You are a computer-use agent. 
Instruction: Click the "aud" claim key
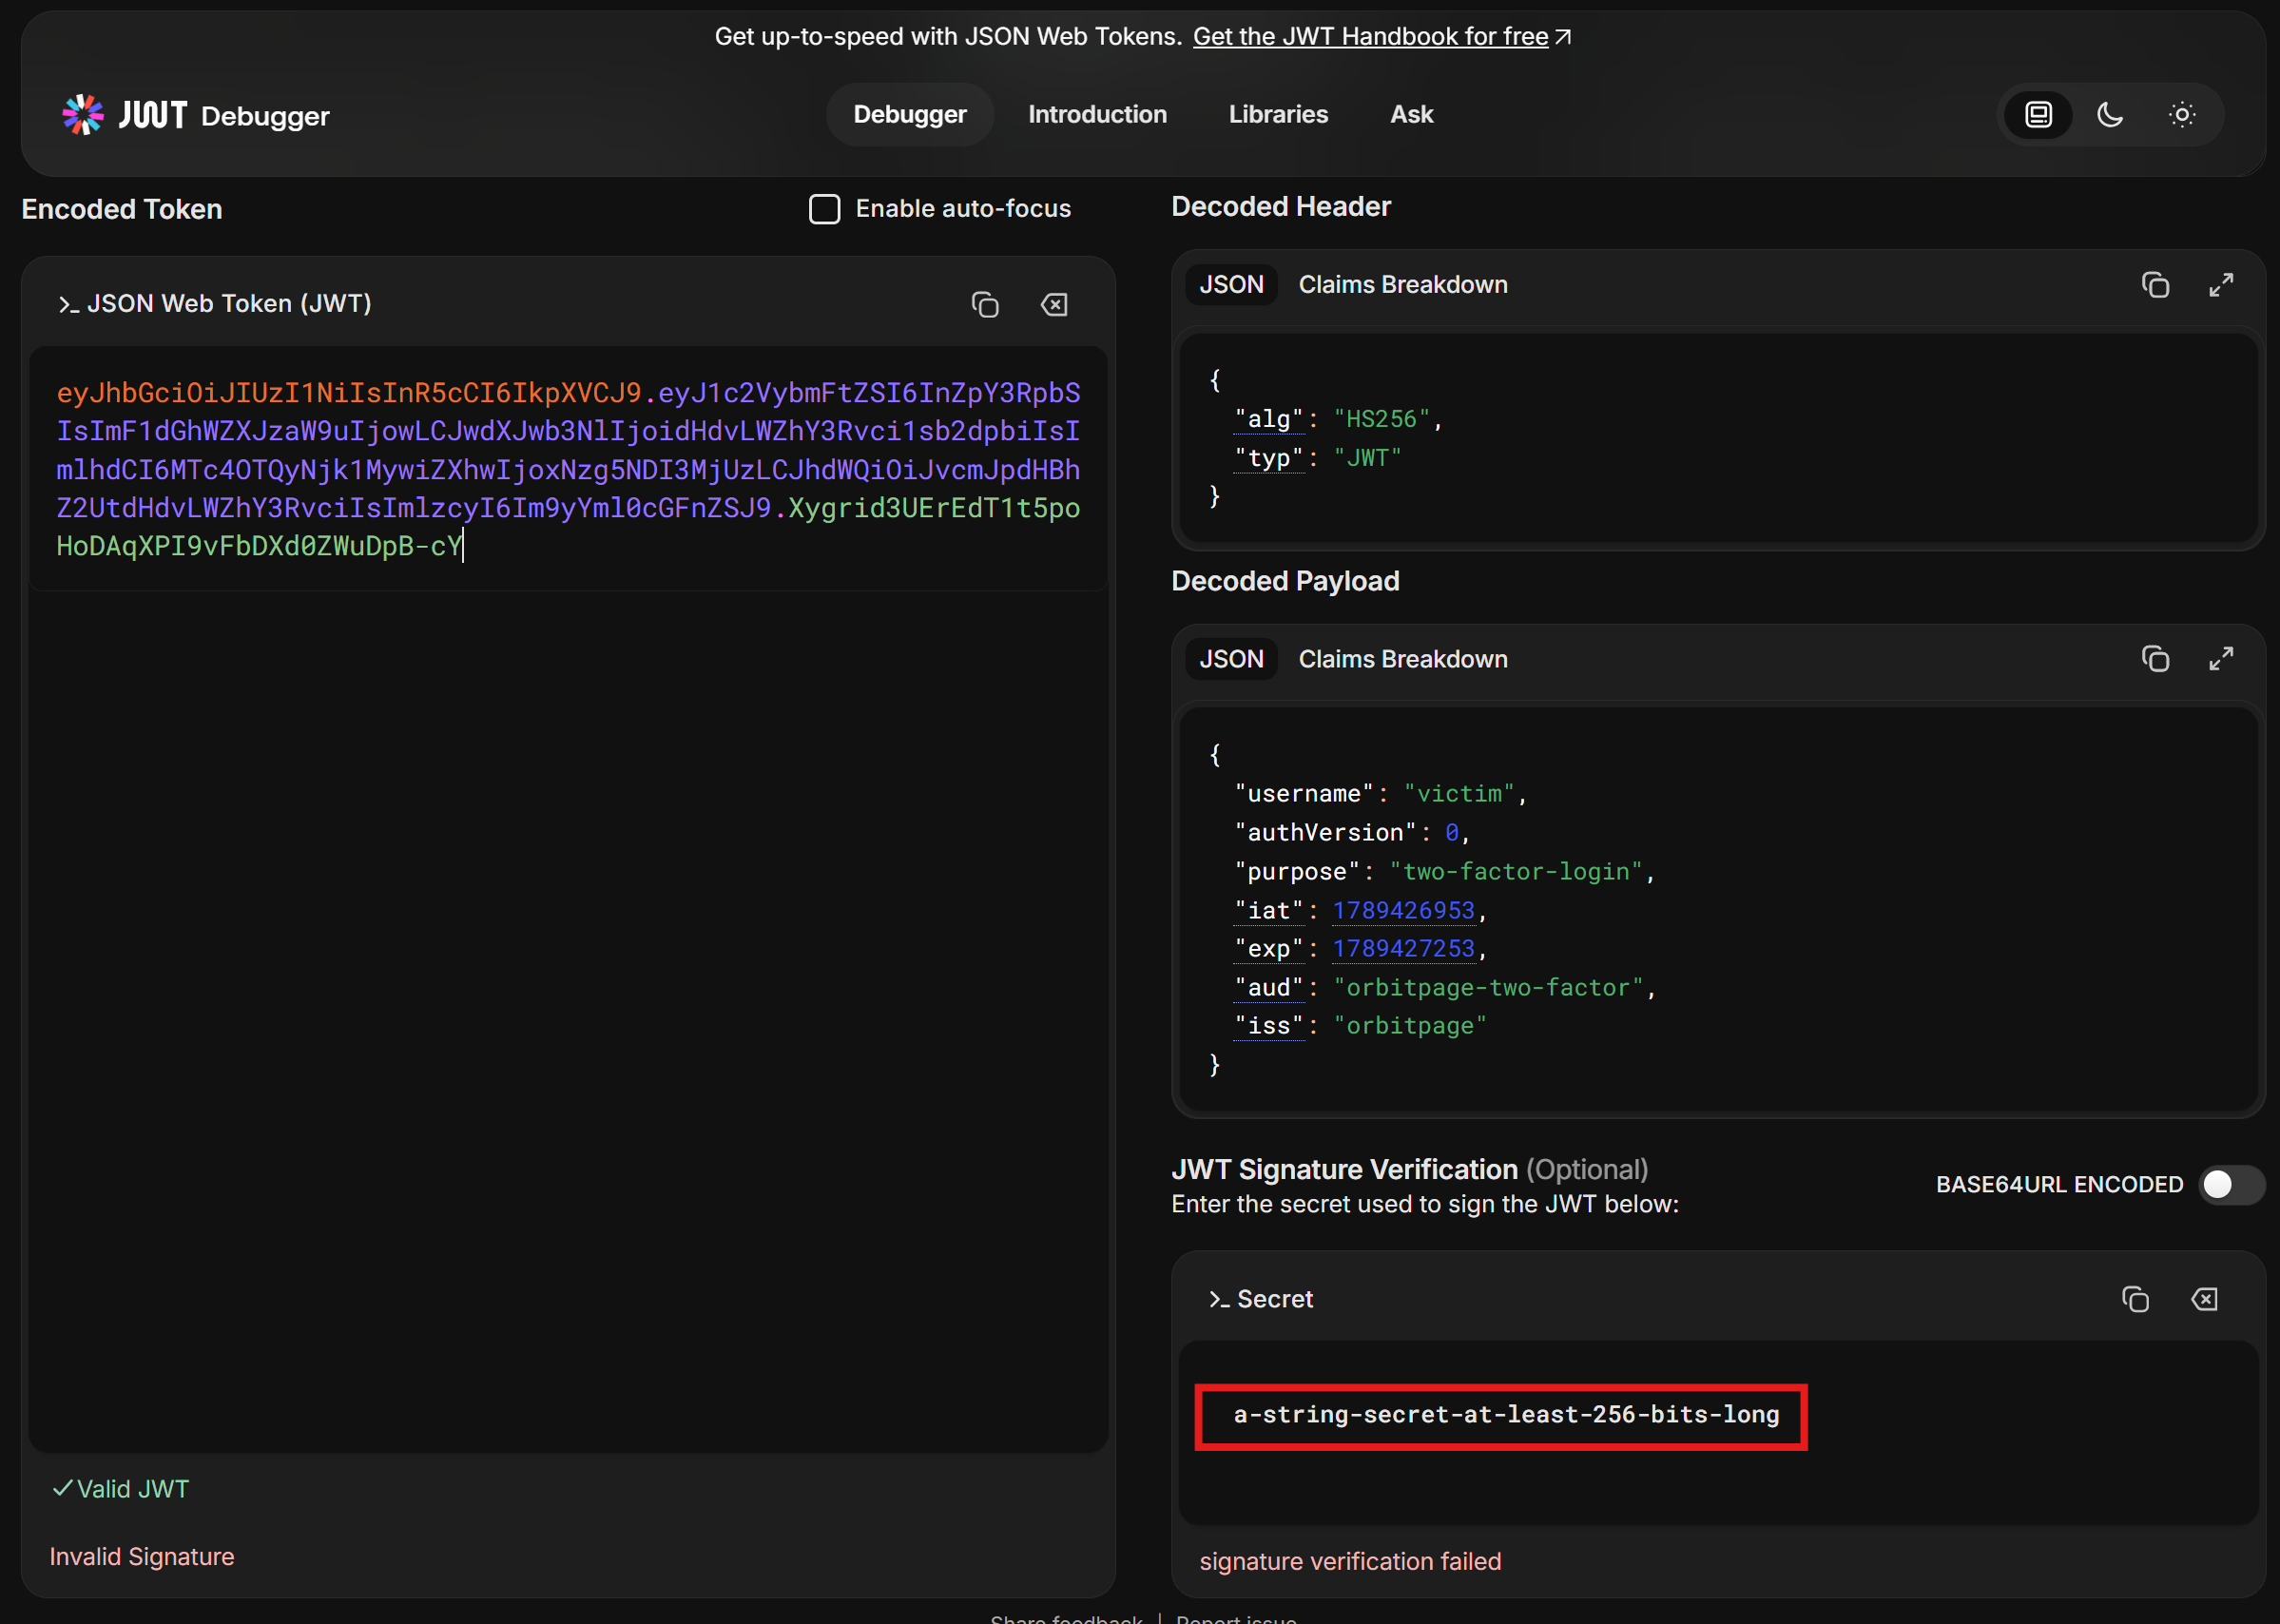point(1269,987)
